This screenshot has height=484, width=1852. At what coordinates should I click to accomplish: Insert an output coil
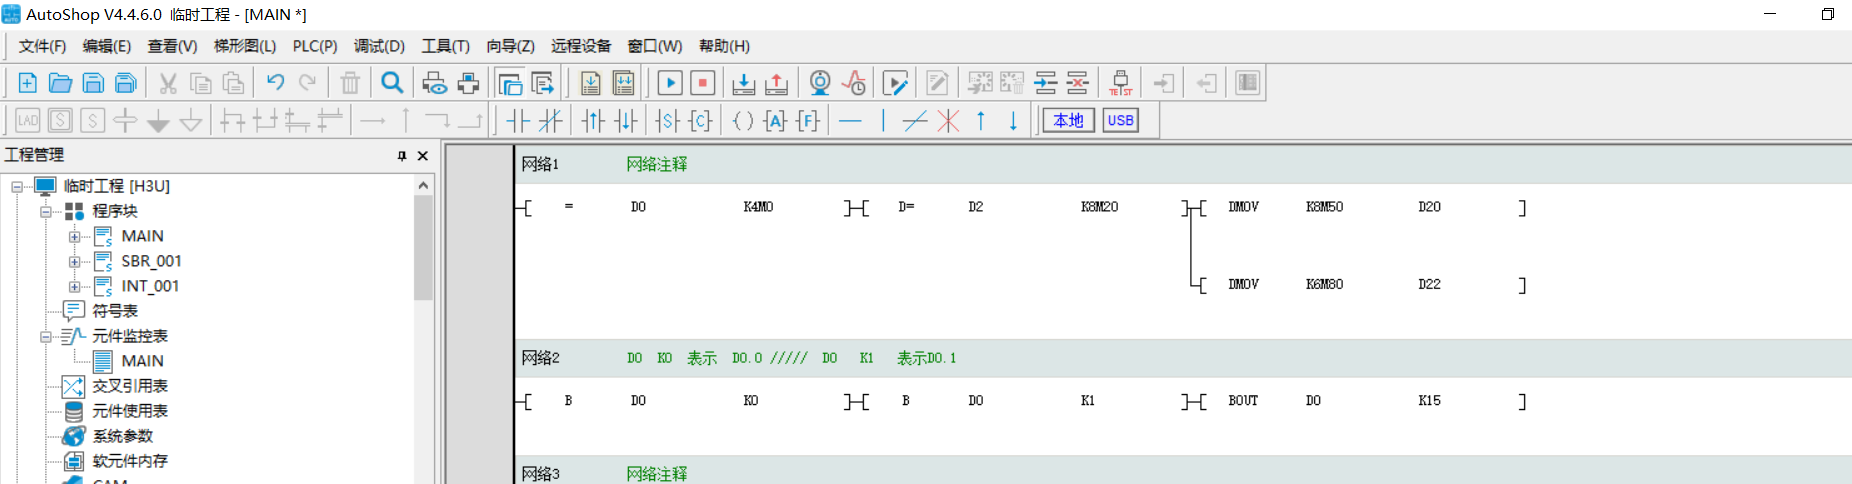coord(743,121)
